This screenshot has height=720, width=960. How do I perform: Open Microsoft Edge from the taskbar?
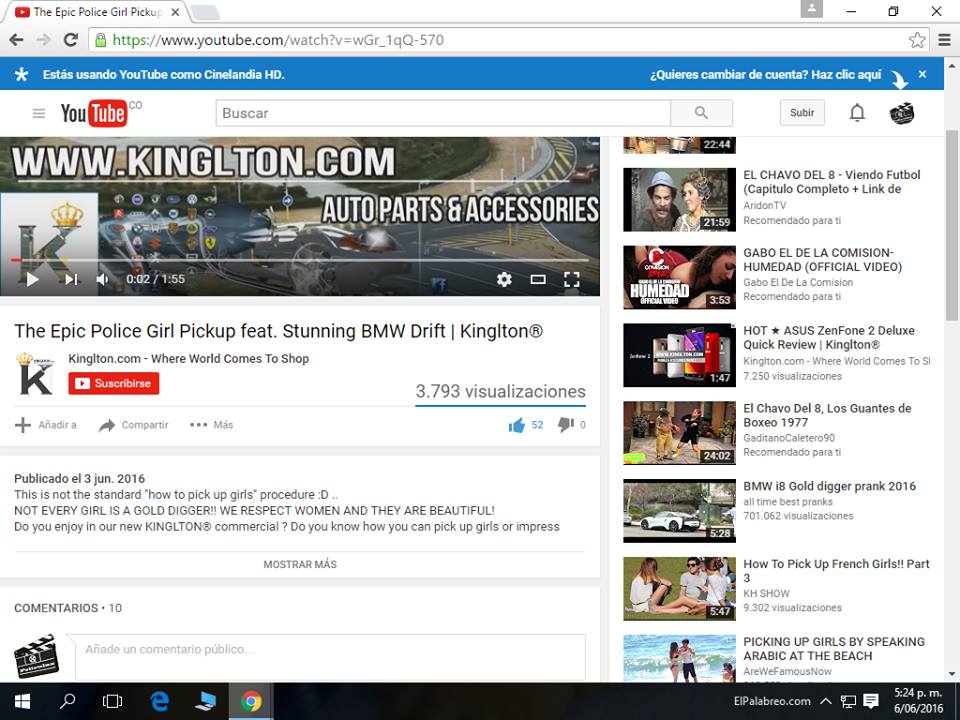[160, 701]
